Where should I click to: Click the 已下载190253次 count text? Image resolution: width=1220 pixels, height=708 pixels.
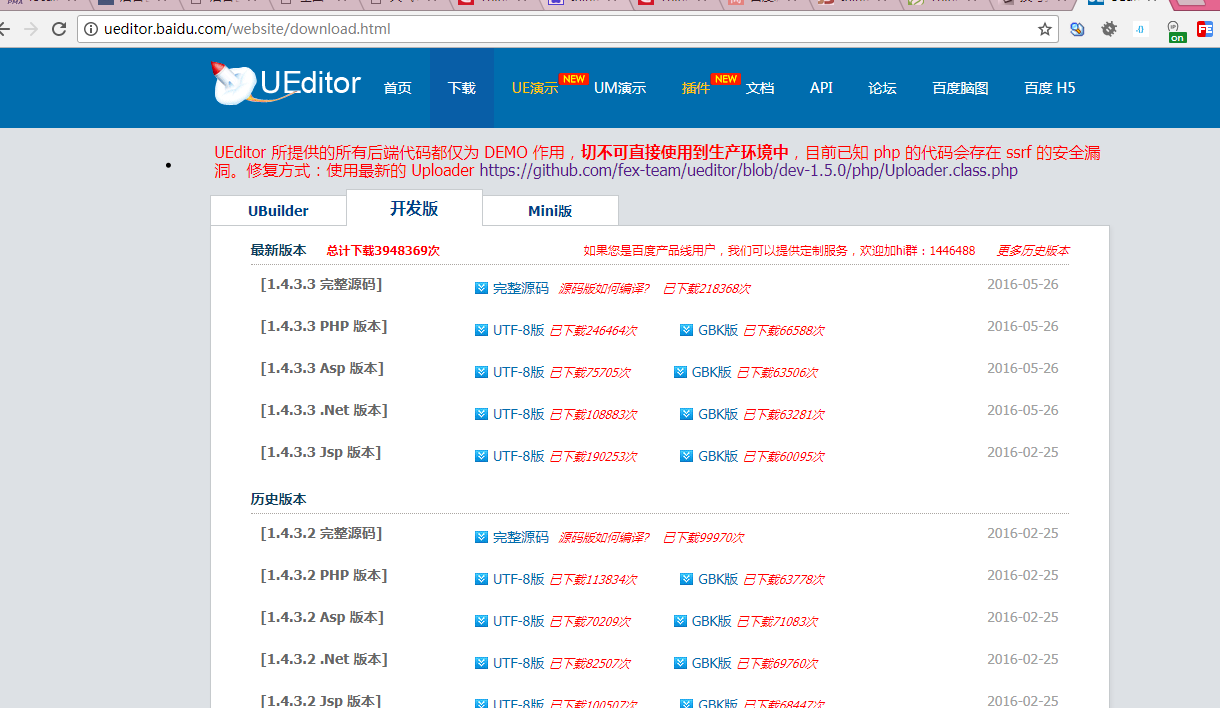593,456
